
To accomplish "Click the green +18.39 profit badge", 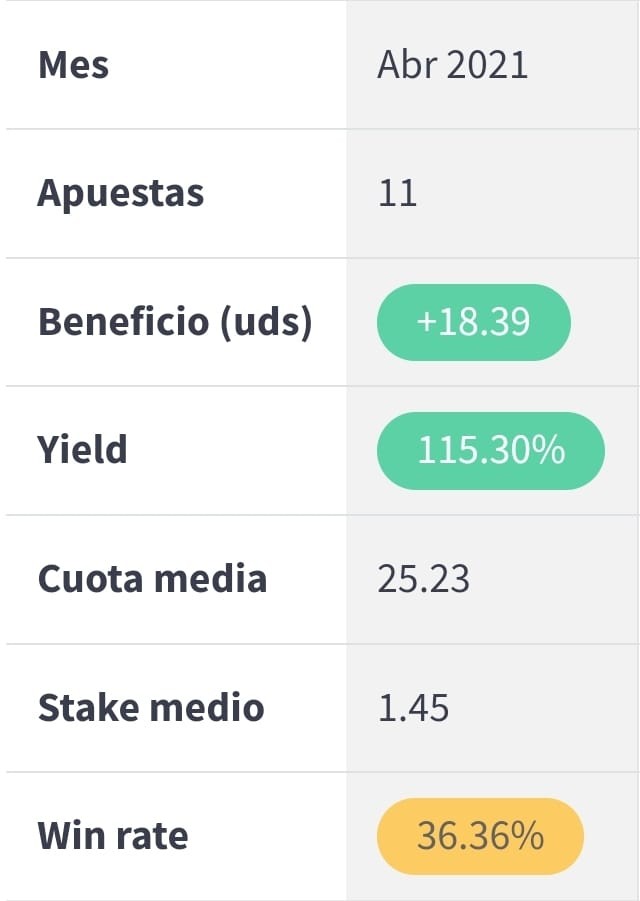I will (473, 322).
